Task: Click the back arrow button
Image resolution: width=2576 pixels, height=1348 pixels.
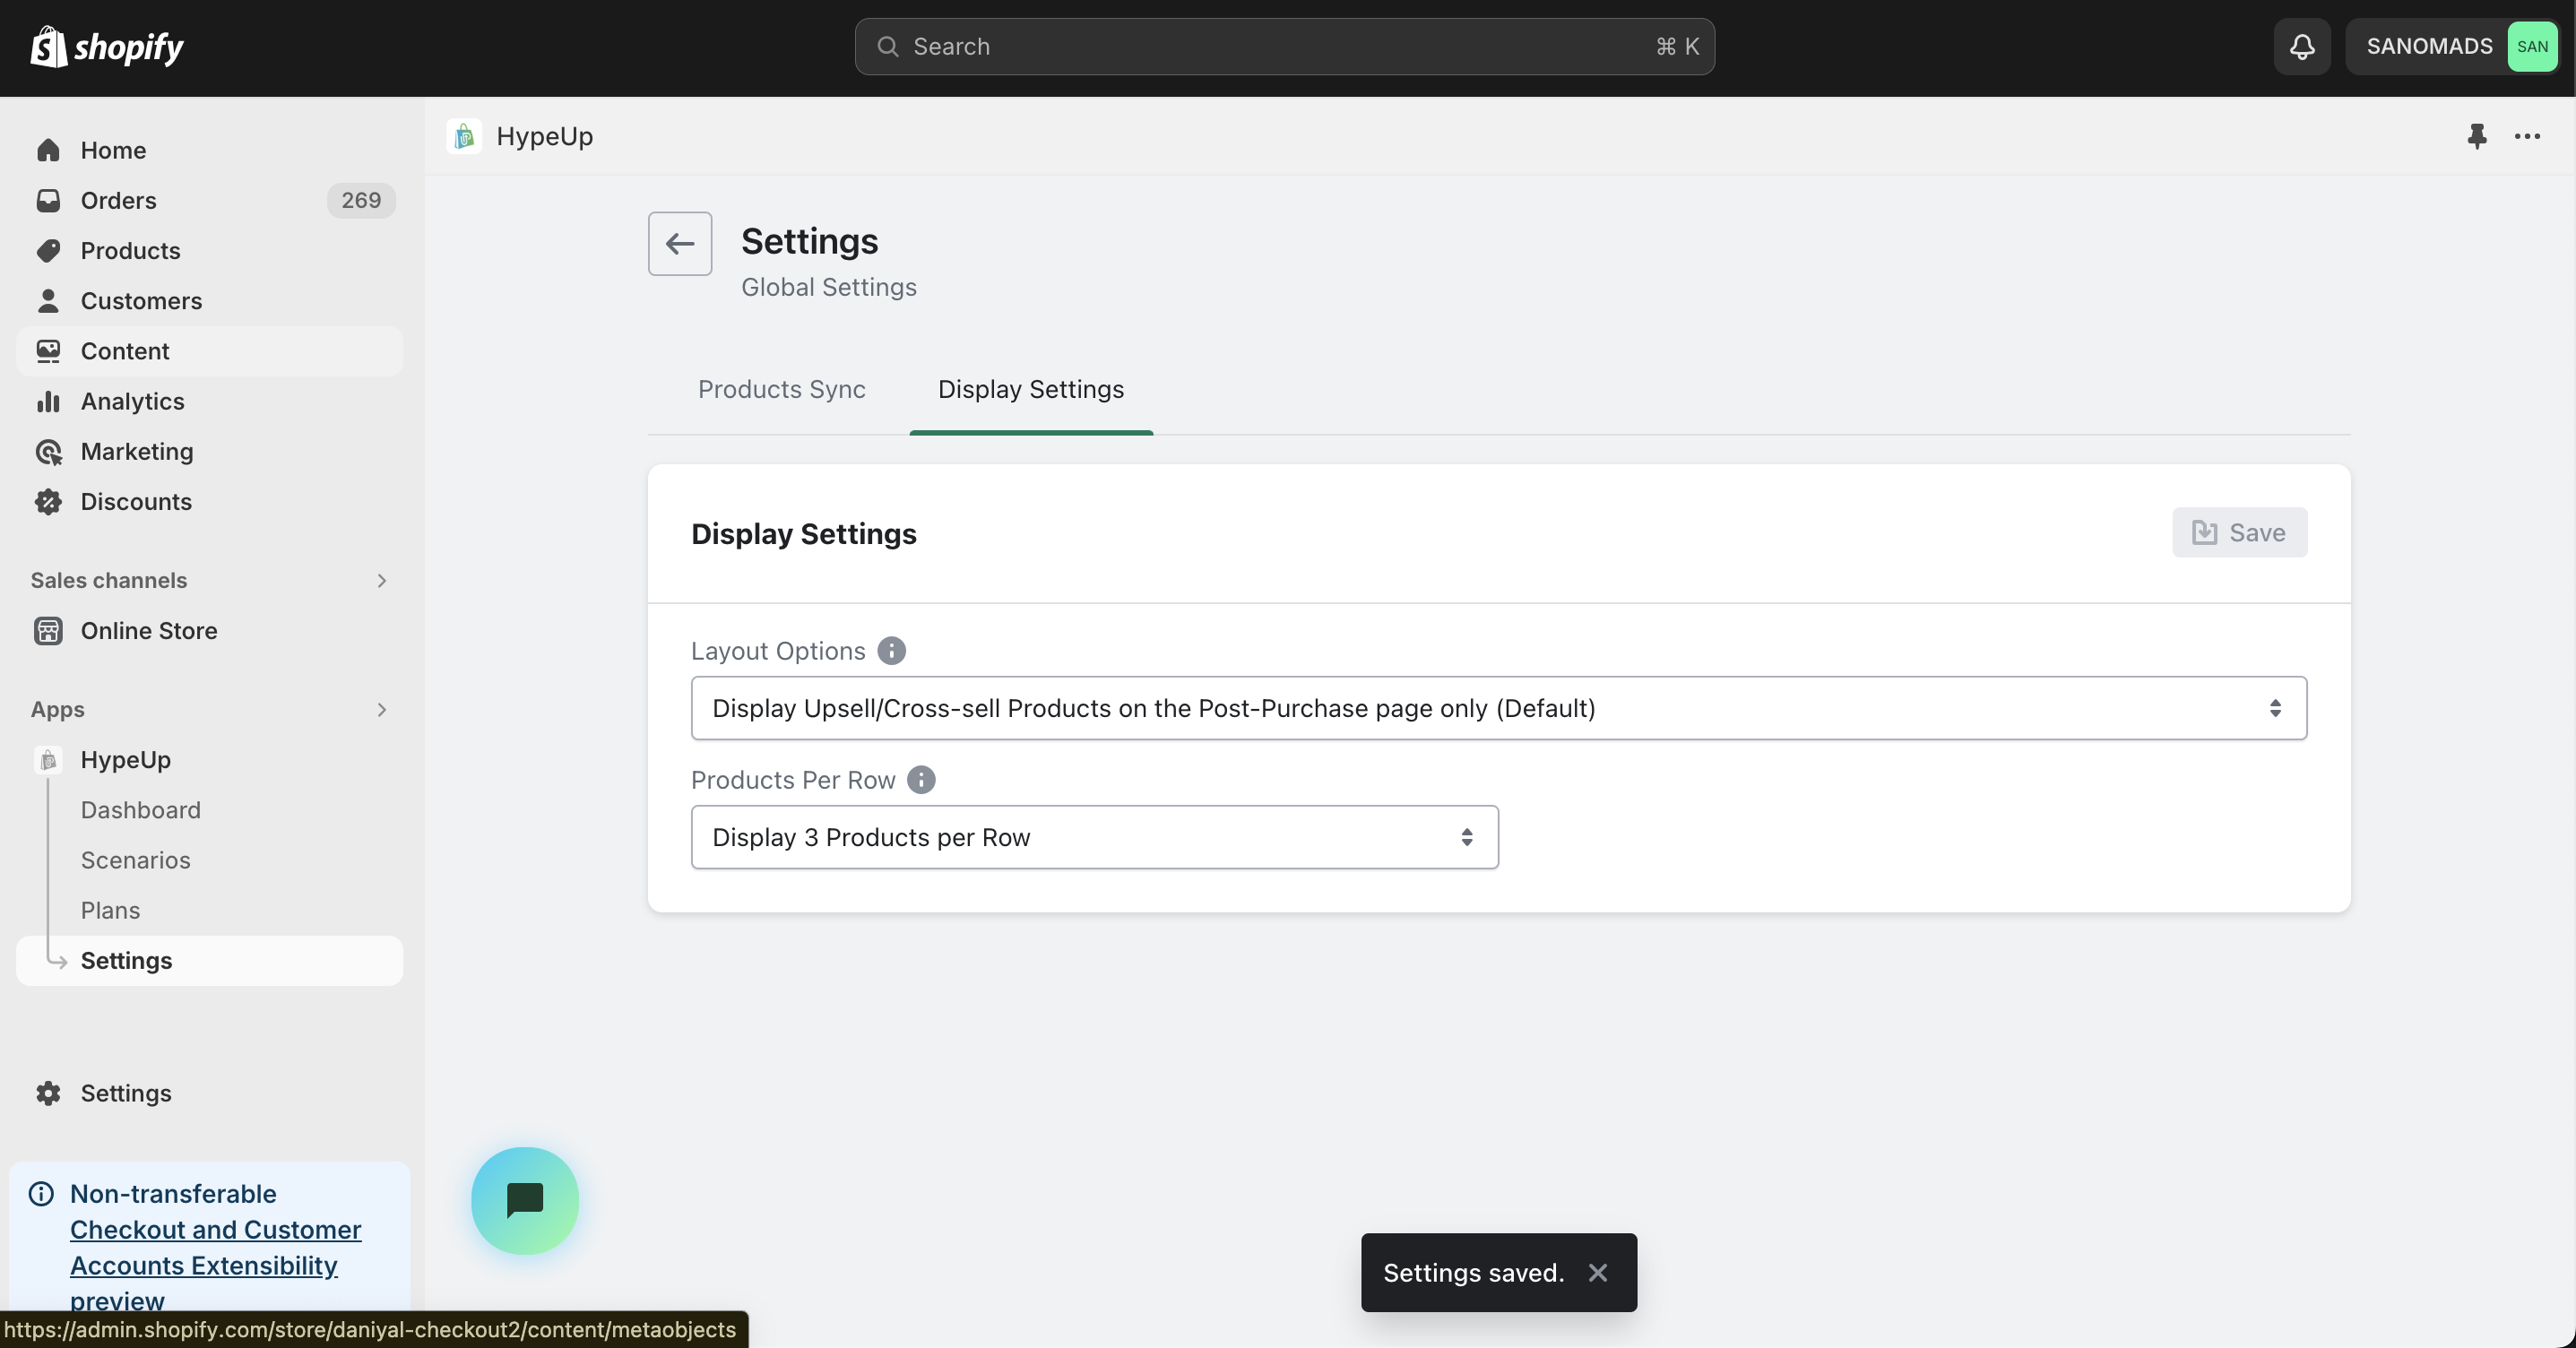Action: coord(680,243)
